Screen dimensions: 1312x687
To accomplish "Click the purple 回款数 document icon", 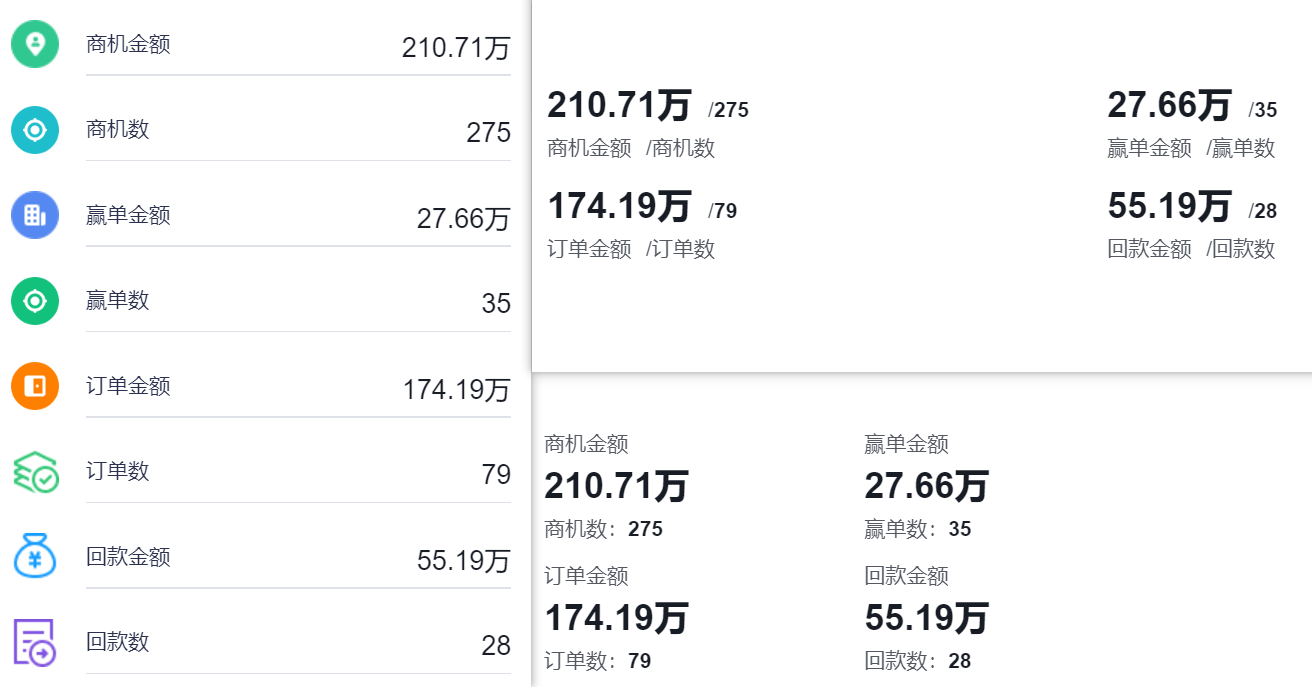I will point(35,642).
